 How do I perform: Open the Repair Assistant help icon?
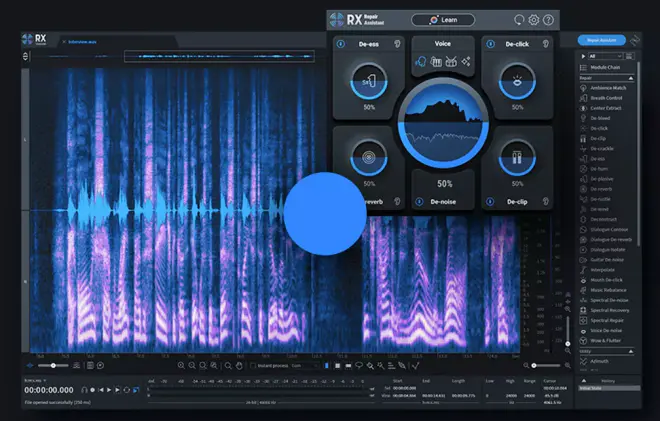(548, 19)
